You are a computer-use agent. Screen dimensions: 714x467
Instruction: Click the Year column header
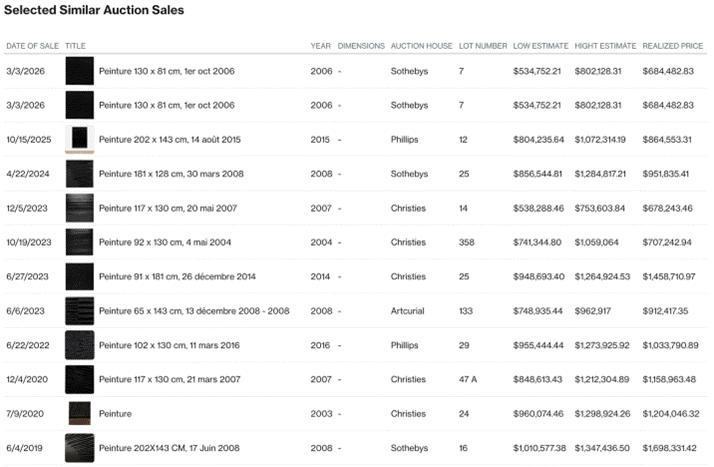pos(320,46)
